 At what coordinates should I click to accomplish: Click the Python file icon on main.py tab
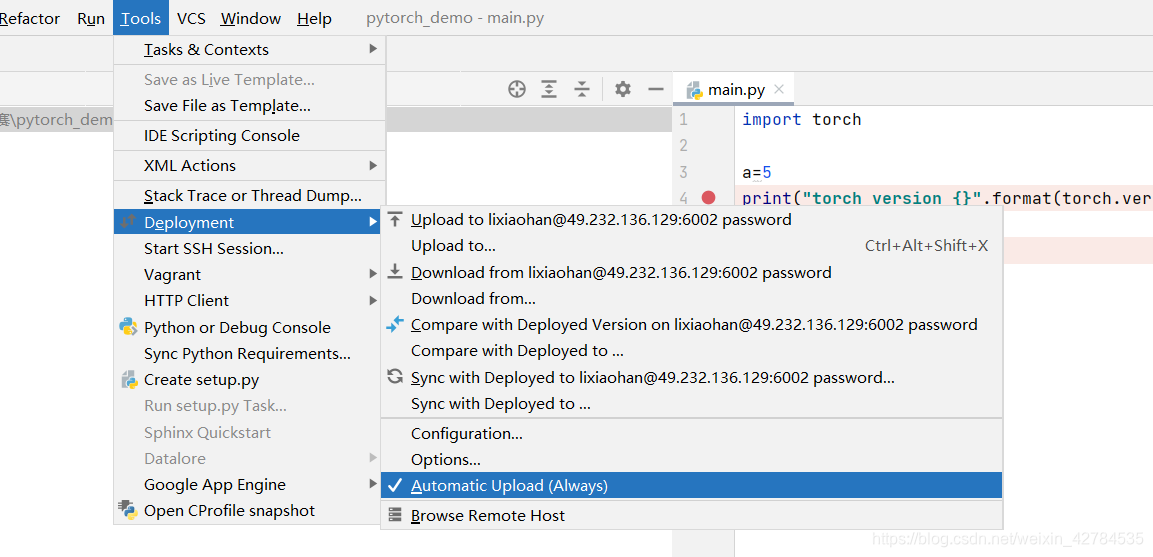(693, 91)
